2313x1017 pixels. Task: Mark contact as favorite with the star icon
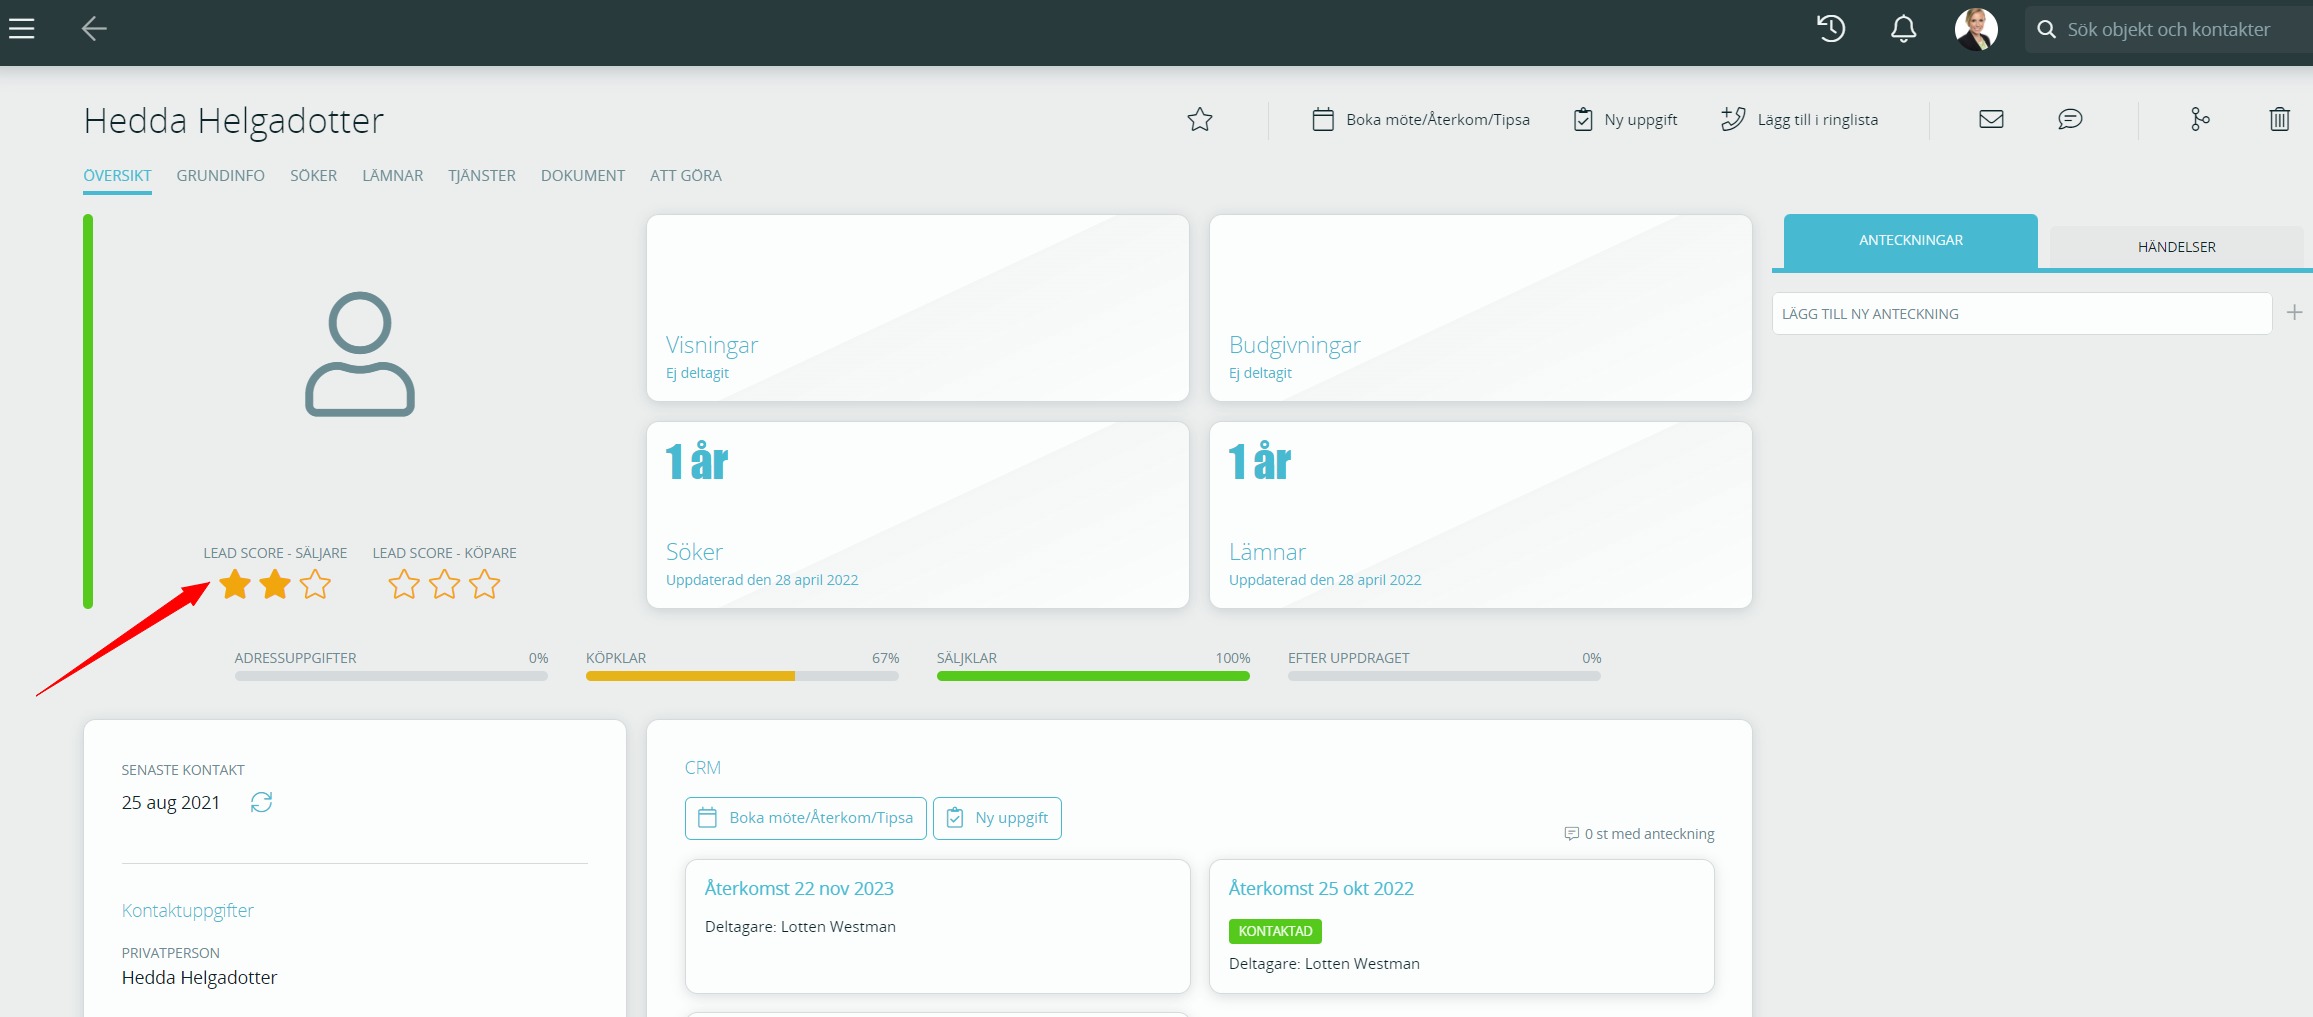[1200, 120]
